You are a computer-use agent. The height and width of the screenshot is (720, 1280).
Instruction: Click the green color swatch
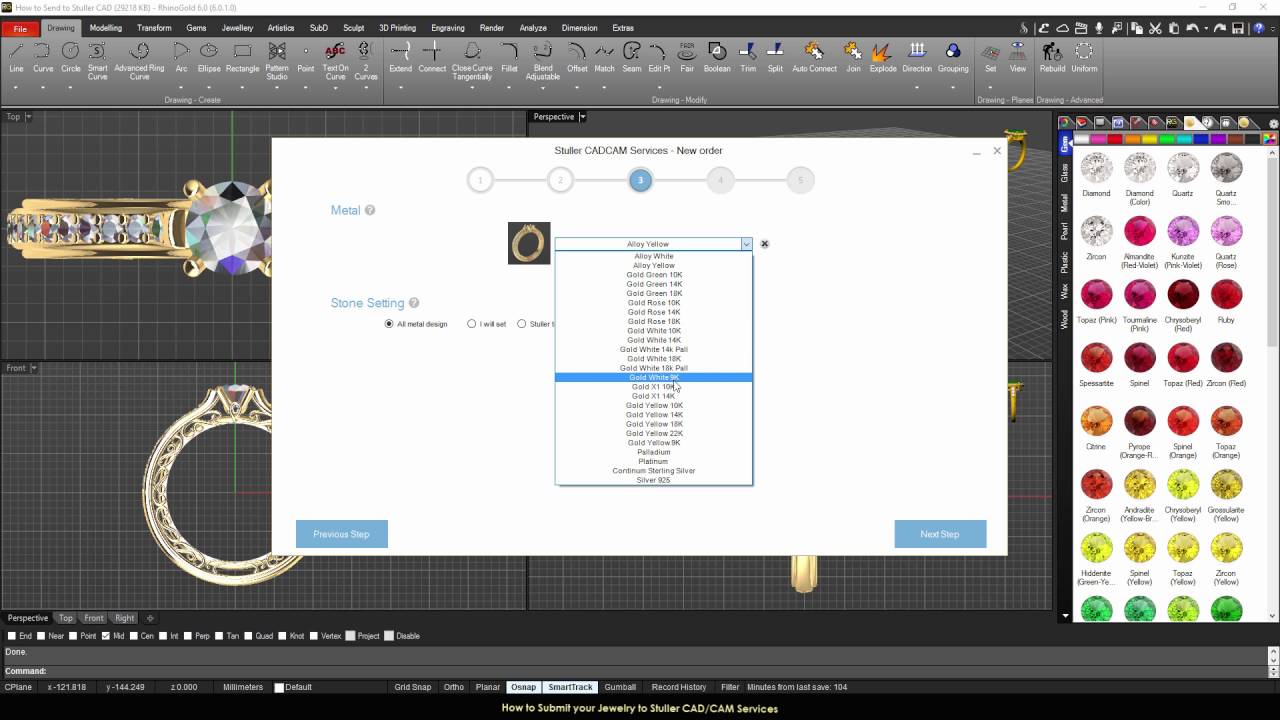point(1167,139)
